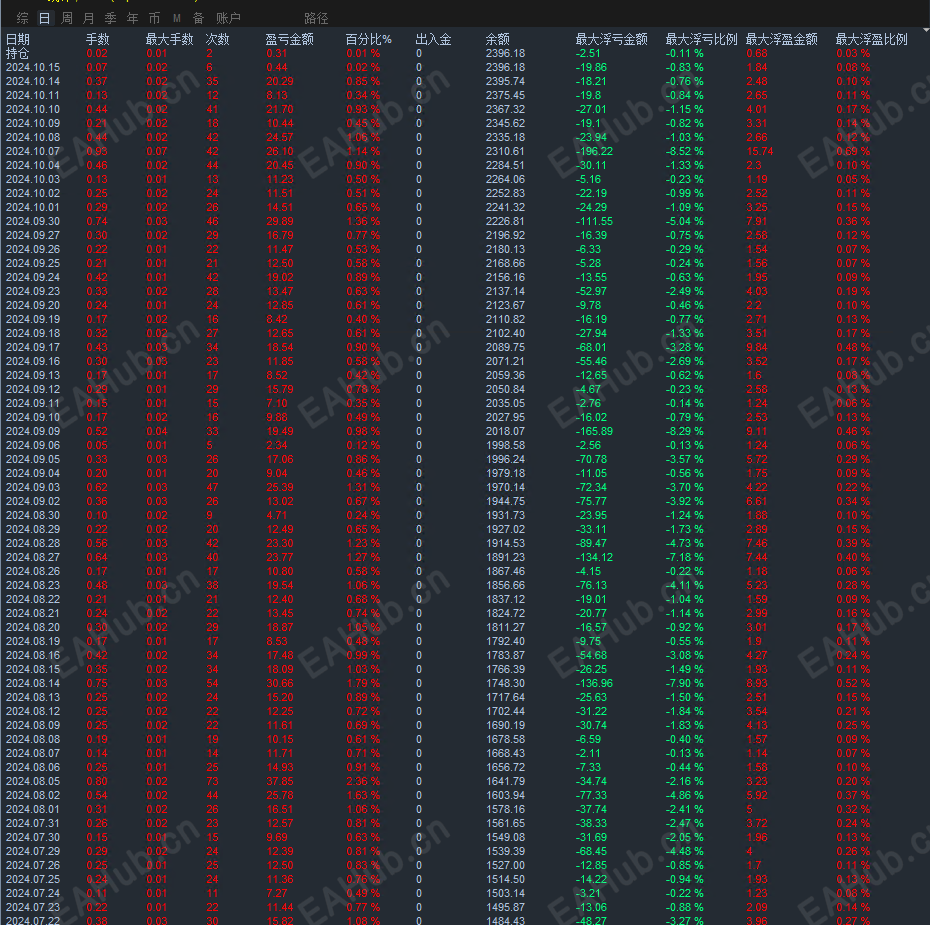The image size is (930, 925).
Task: Switch to the M tab
Action: coord(176,18)
